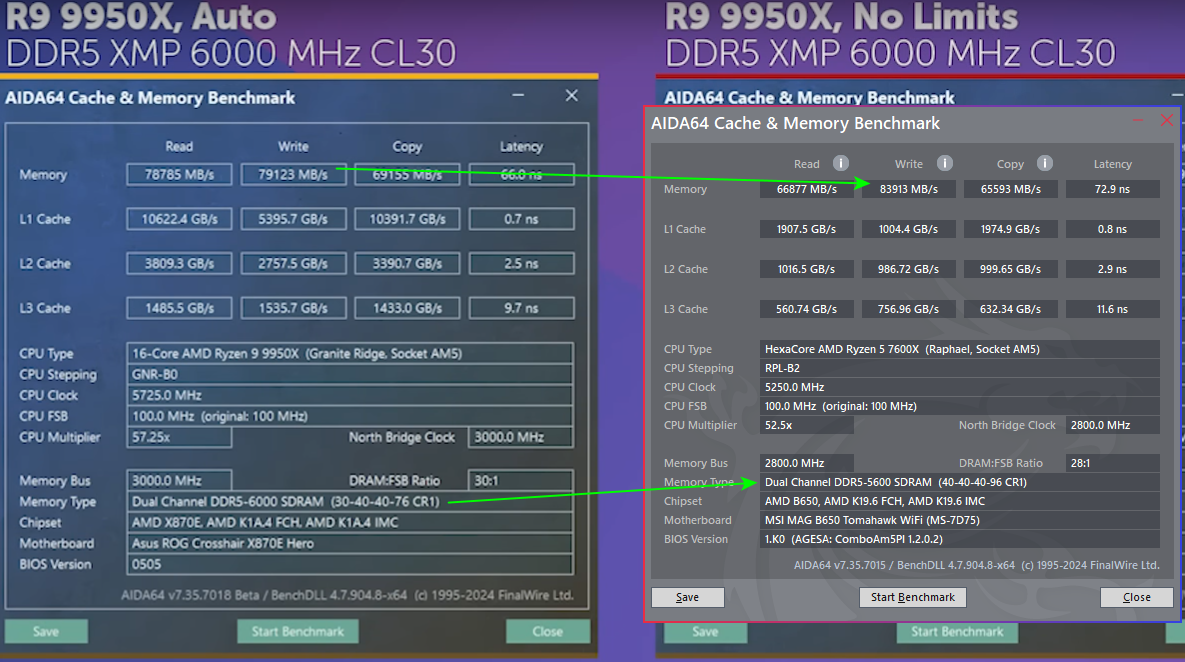Start Benchmark in the partly hidden background window
1185x662 pixels.
click(x=957, y=632)
